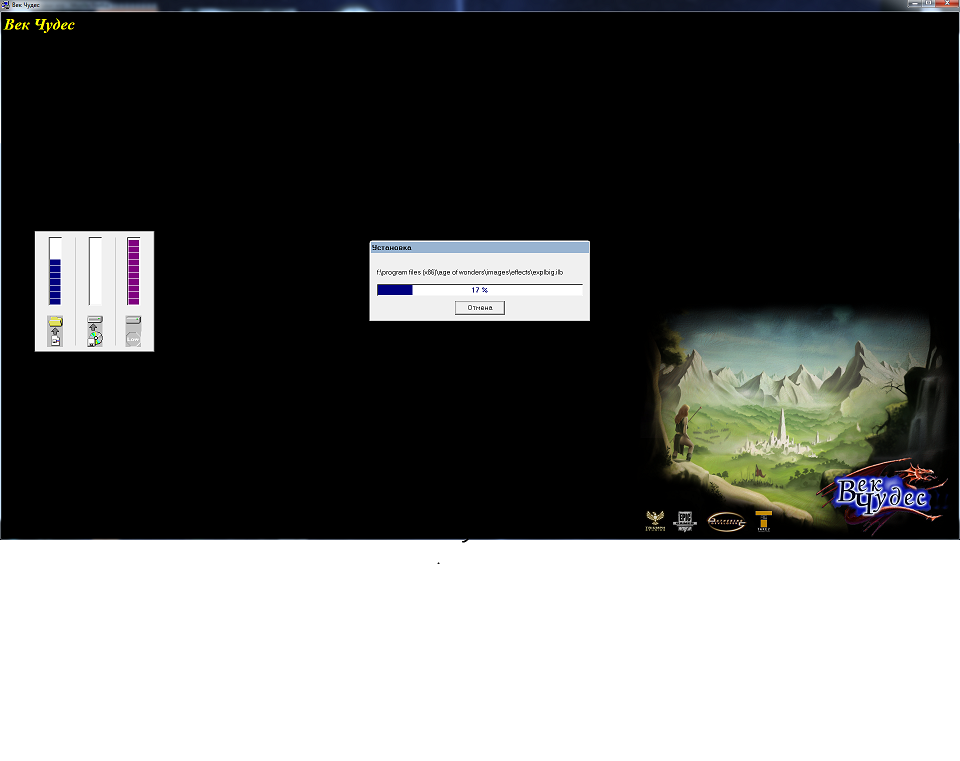Click the Epic MegaGames logo

tap(684, 521)
